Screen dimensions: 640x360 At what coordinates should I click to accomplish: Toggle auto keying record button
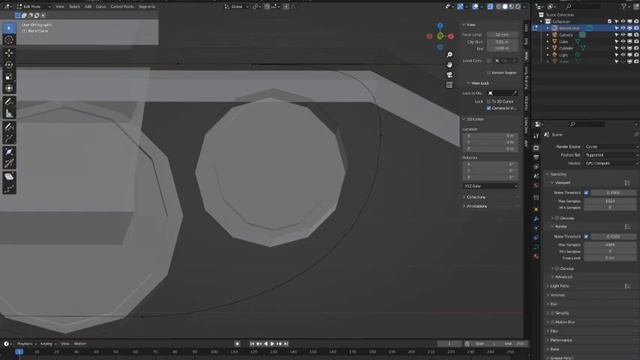coord(237,344)
